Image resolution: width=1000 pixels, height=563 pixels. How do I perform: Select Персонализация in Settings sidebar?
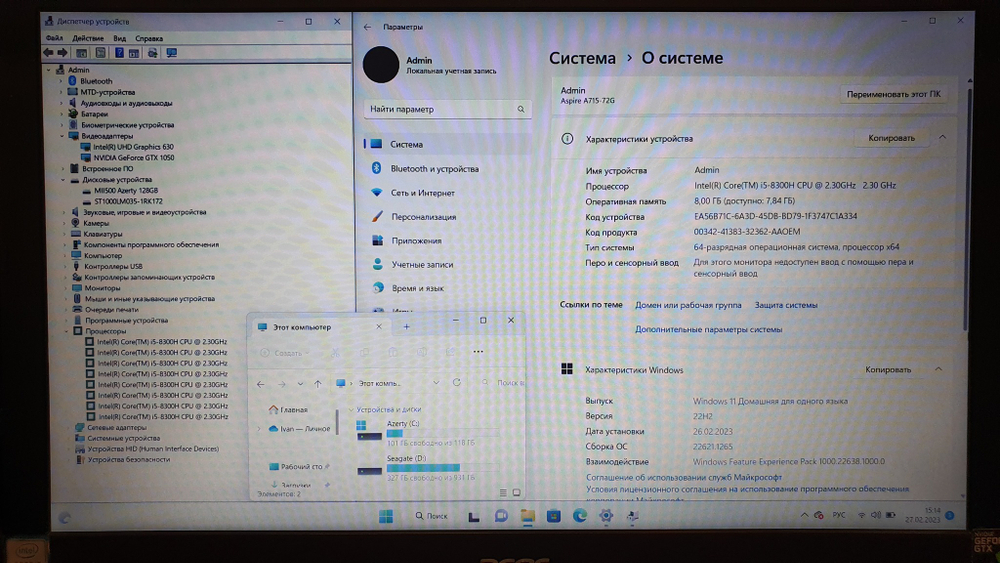click(423, 217)
